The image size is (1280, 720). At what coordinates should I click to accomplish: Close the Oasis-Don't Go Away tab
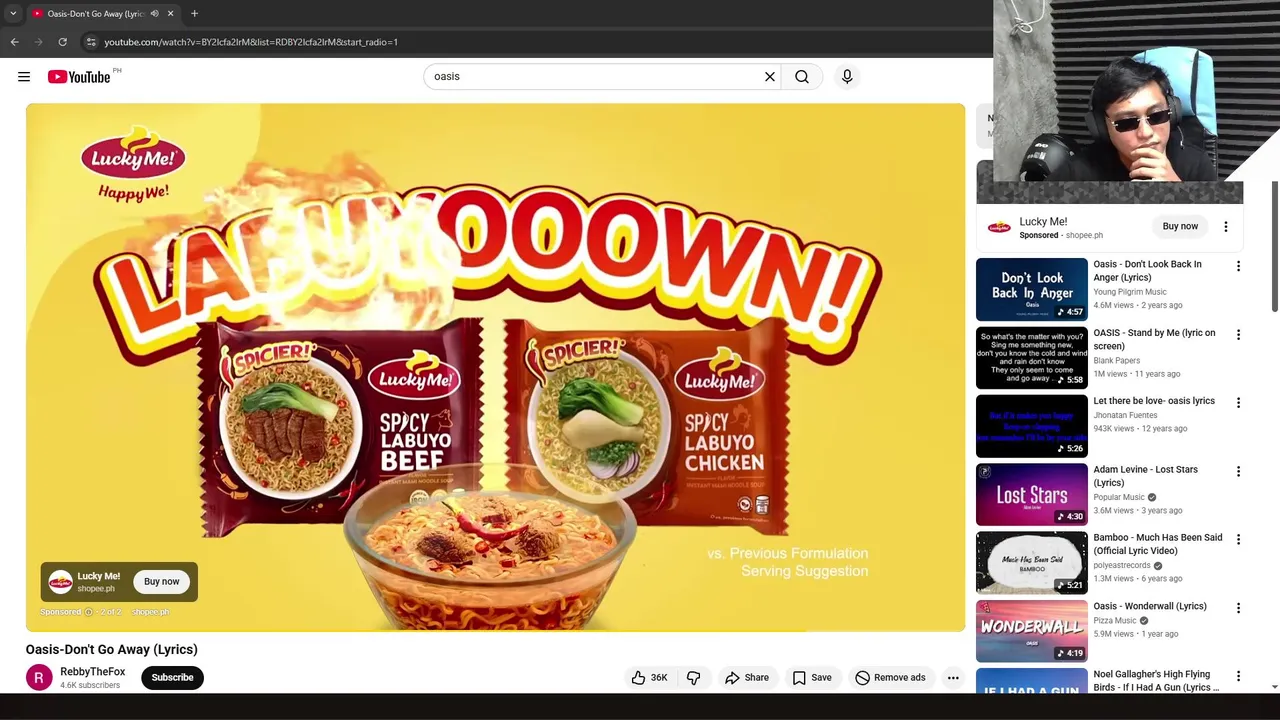[x=170, y=13]
